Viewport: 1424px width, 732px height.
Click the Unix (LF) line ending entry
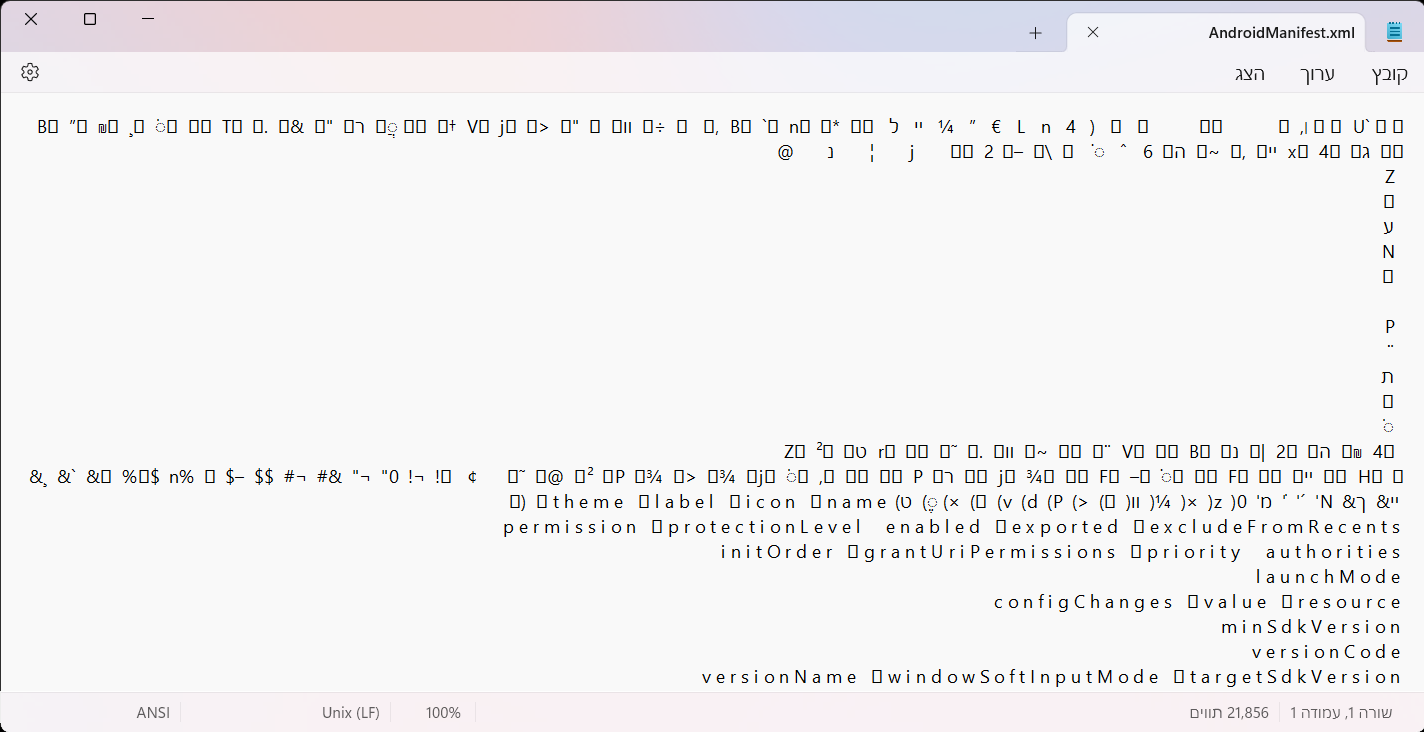coord(351,713)
